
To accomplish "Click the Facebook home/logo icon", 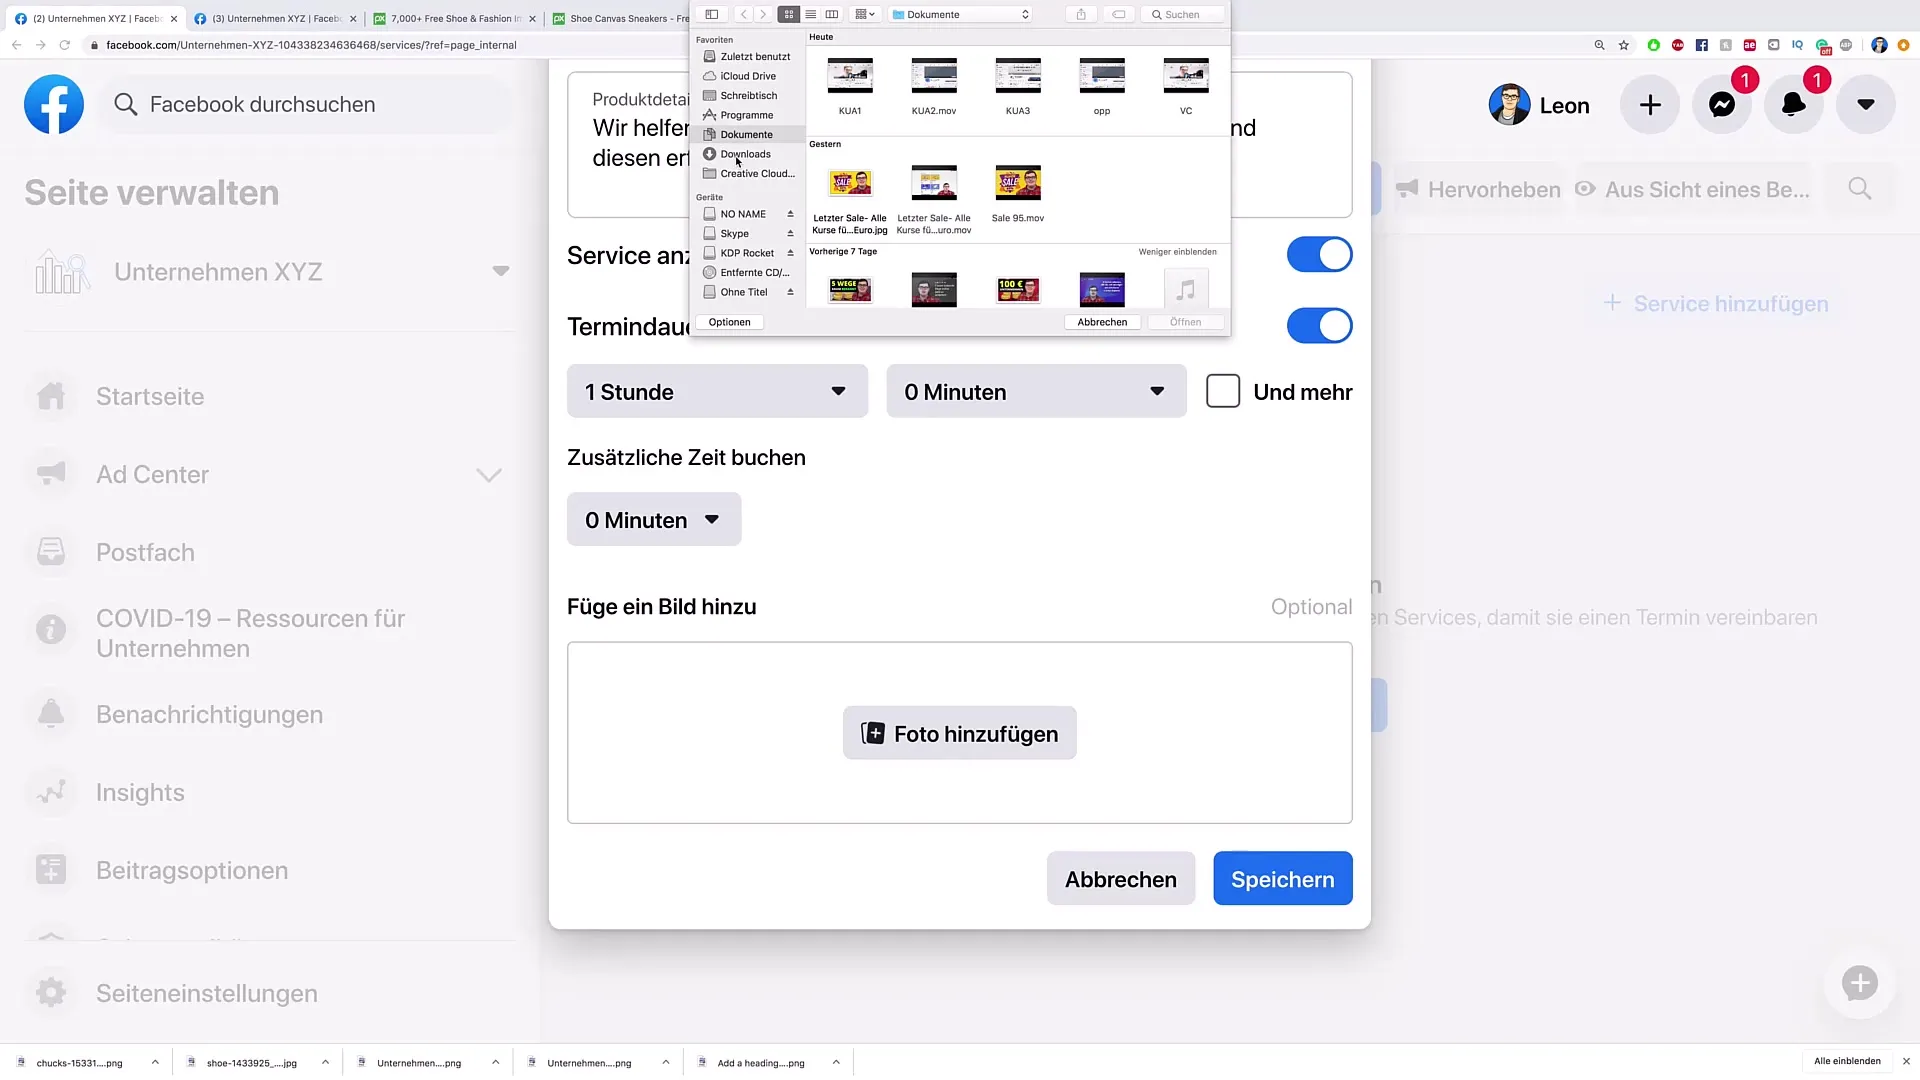I will tap(53, 104).
